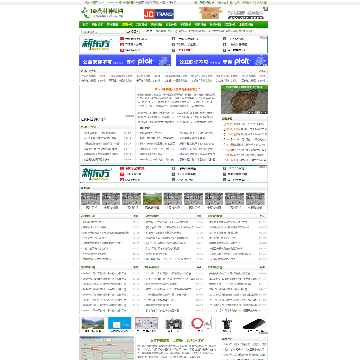
Task: Open the mountain landscape thumbnail
Action: [x=93, y=323]
